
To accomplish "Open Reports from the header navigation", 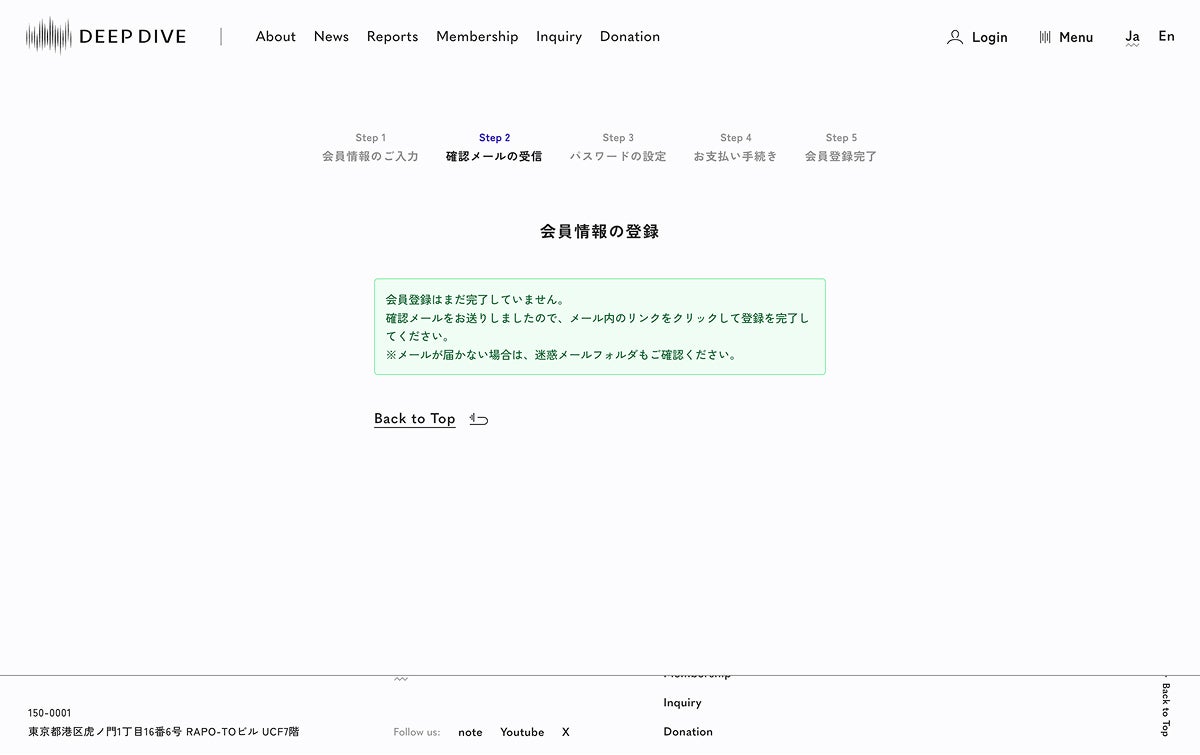I will point(392,36).
